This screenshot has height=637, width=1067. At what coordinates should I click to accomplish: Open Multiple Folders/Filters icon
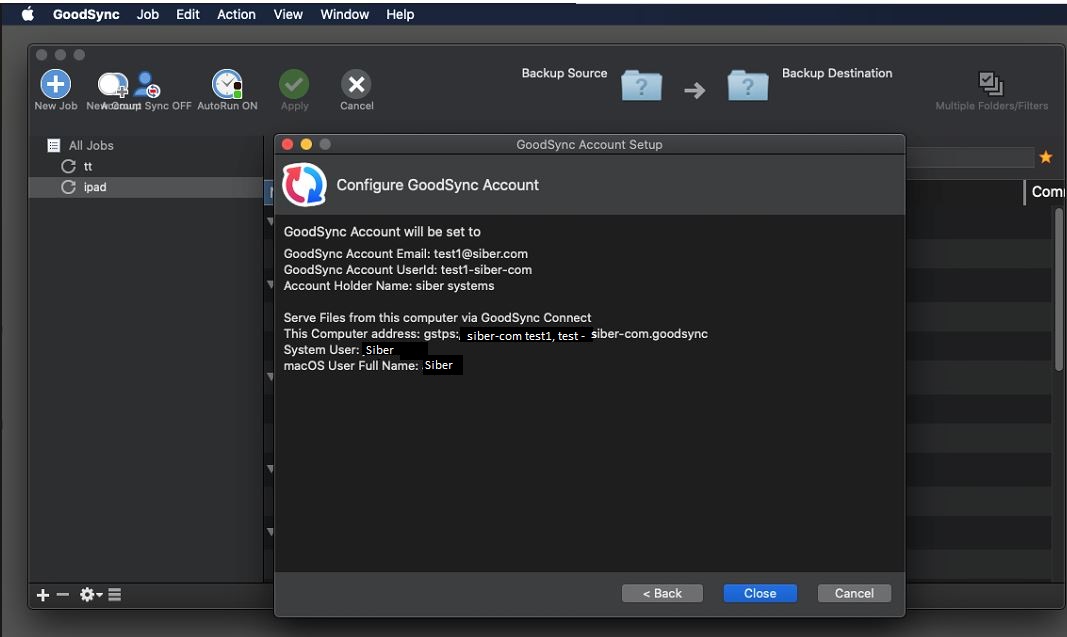pos(991,84)
